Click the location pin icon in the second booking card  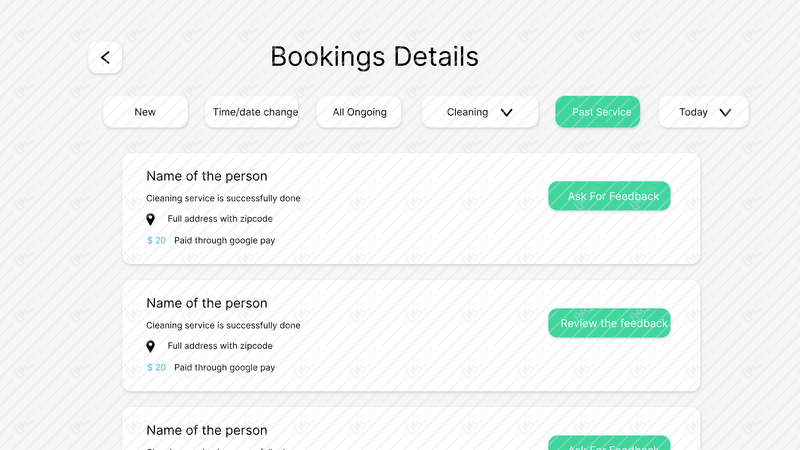pyautogui.click(x=151, y=346)
